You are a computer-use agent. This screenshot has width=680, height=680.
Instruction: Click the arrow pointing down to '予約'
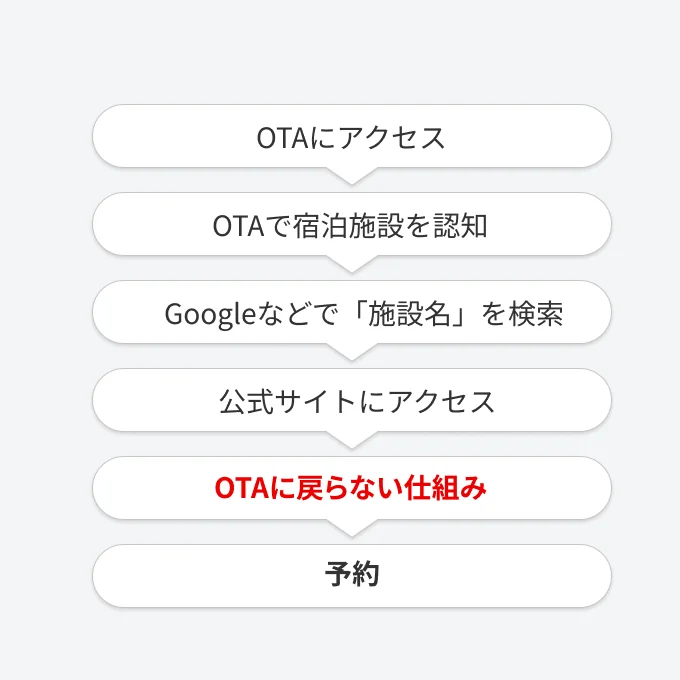point(351,527)
